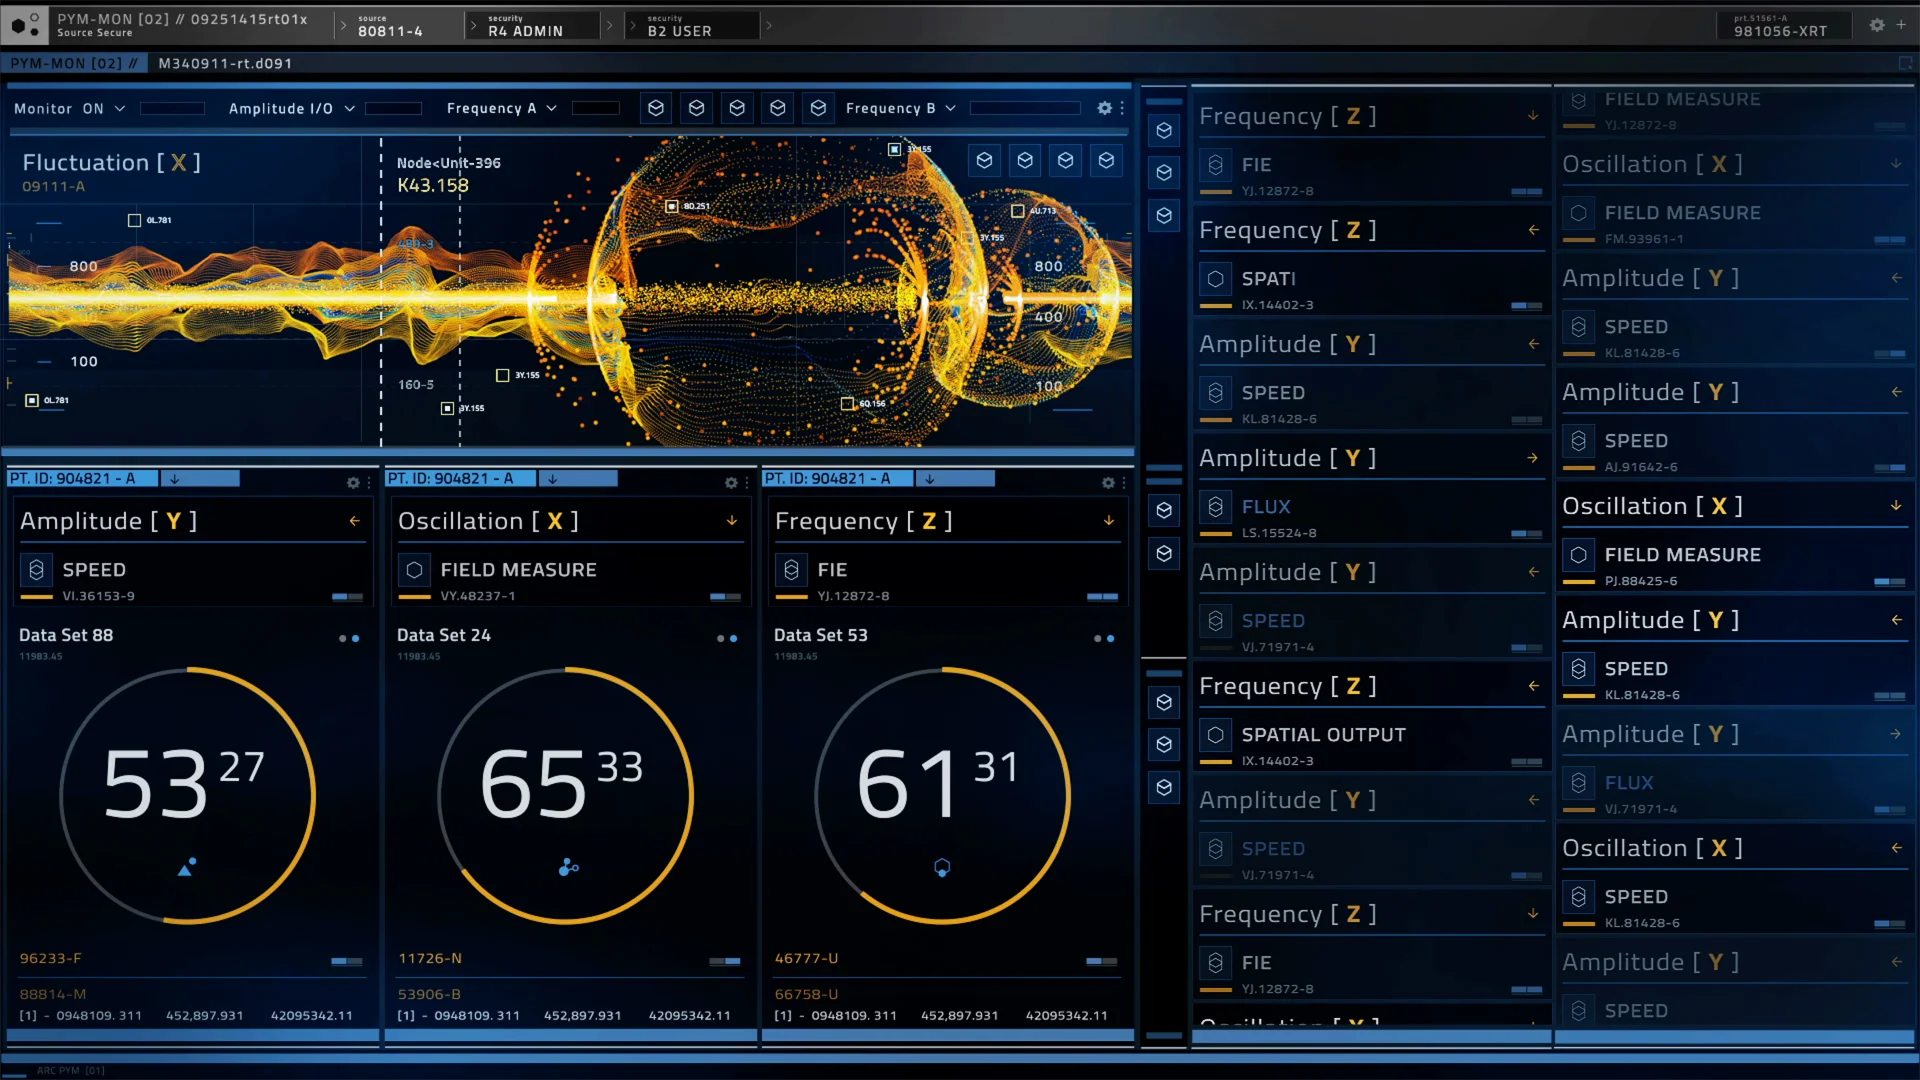Click the hexagon icon beside SPATIAL OUTPUT
1920x1080 pixels.
pyautogui.click(x=1215, y=735)
